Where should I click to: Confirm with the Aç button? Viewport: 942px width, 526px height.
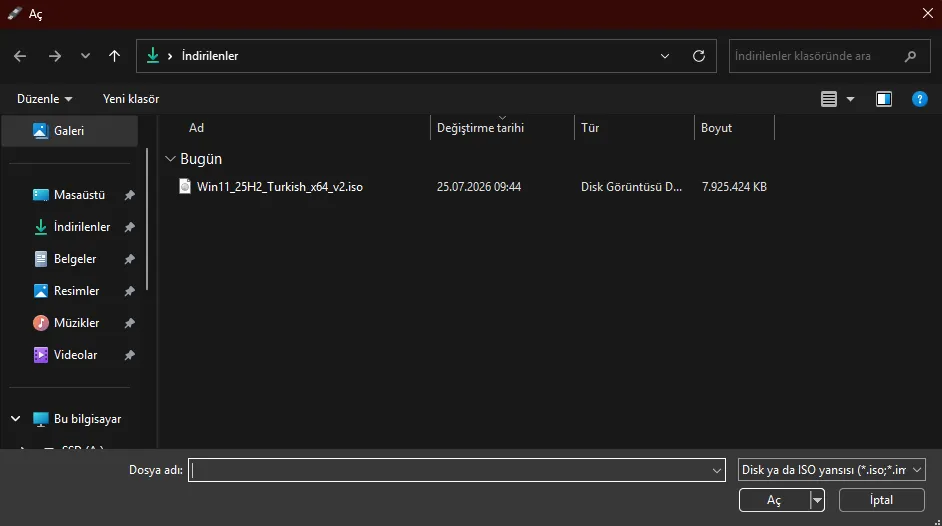tap(774, 500)
